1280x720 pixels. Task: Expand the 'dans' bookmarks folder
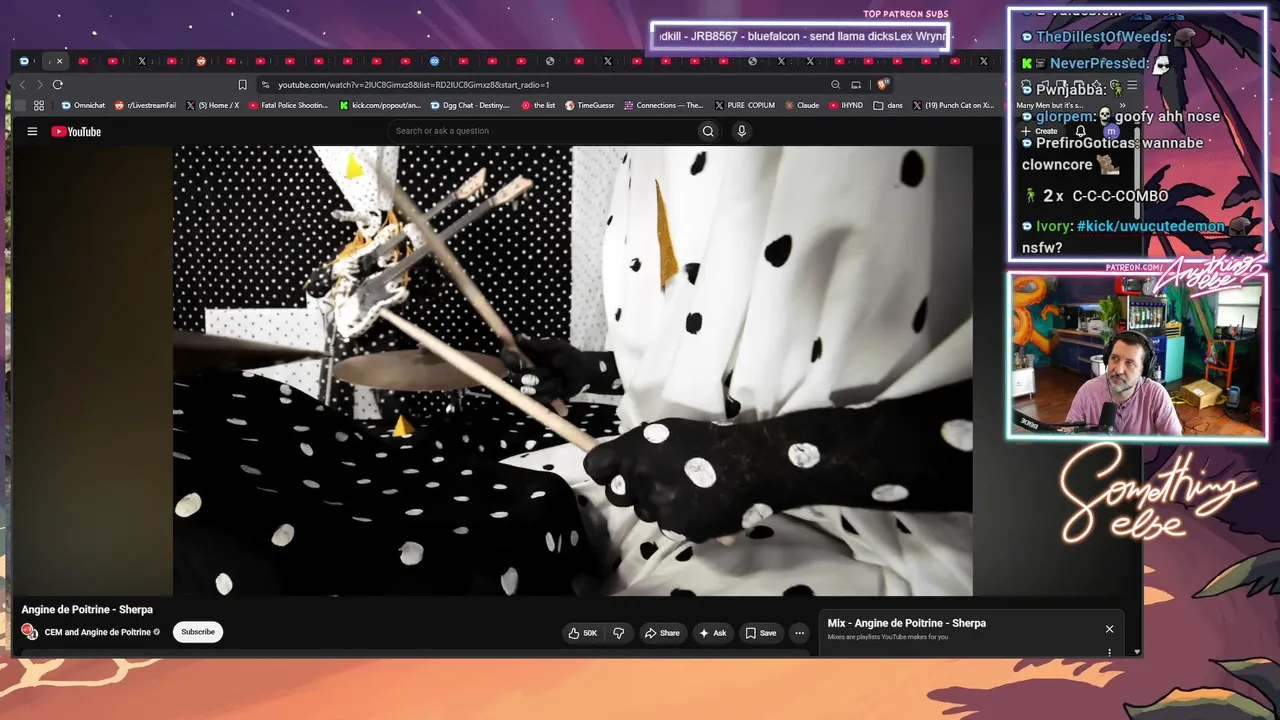[x=888, y=105]
